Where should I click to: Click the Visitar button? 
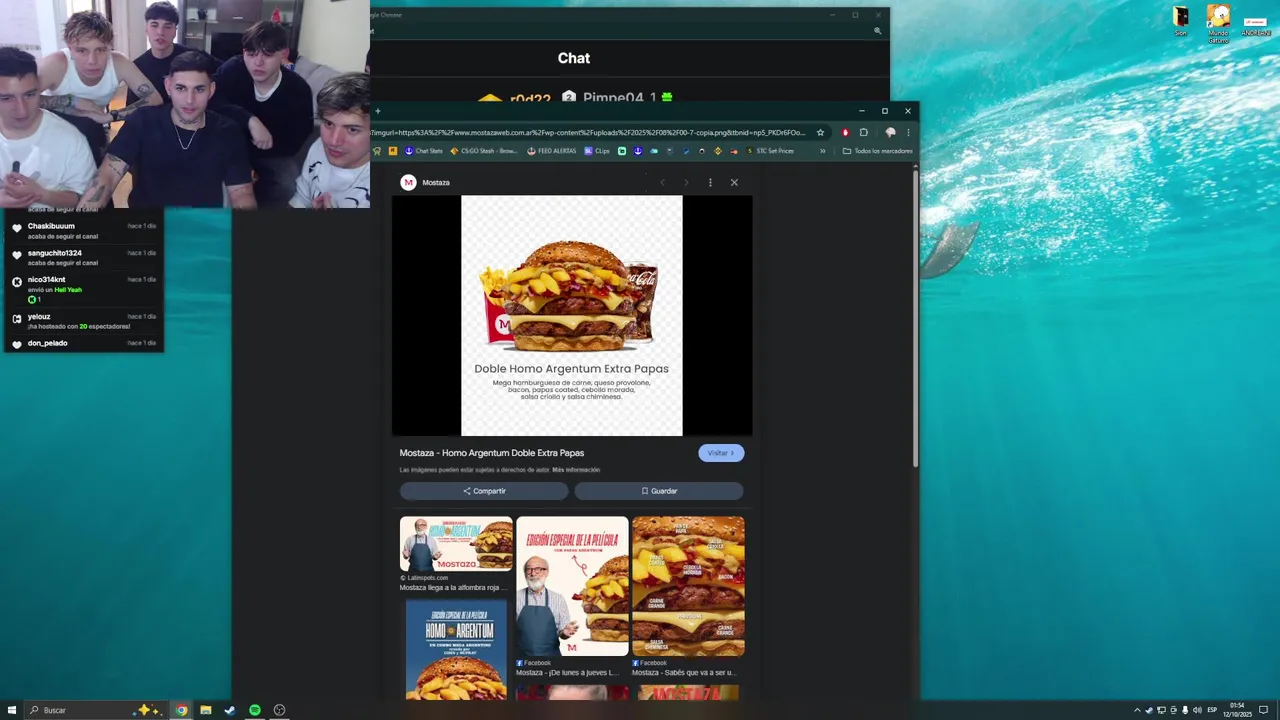[721, 453]
